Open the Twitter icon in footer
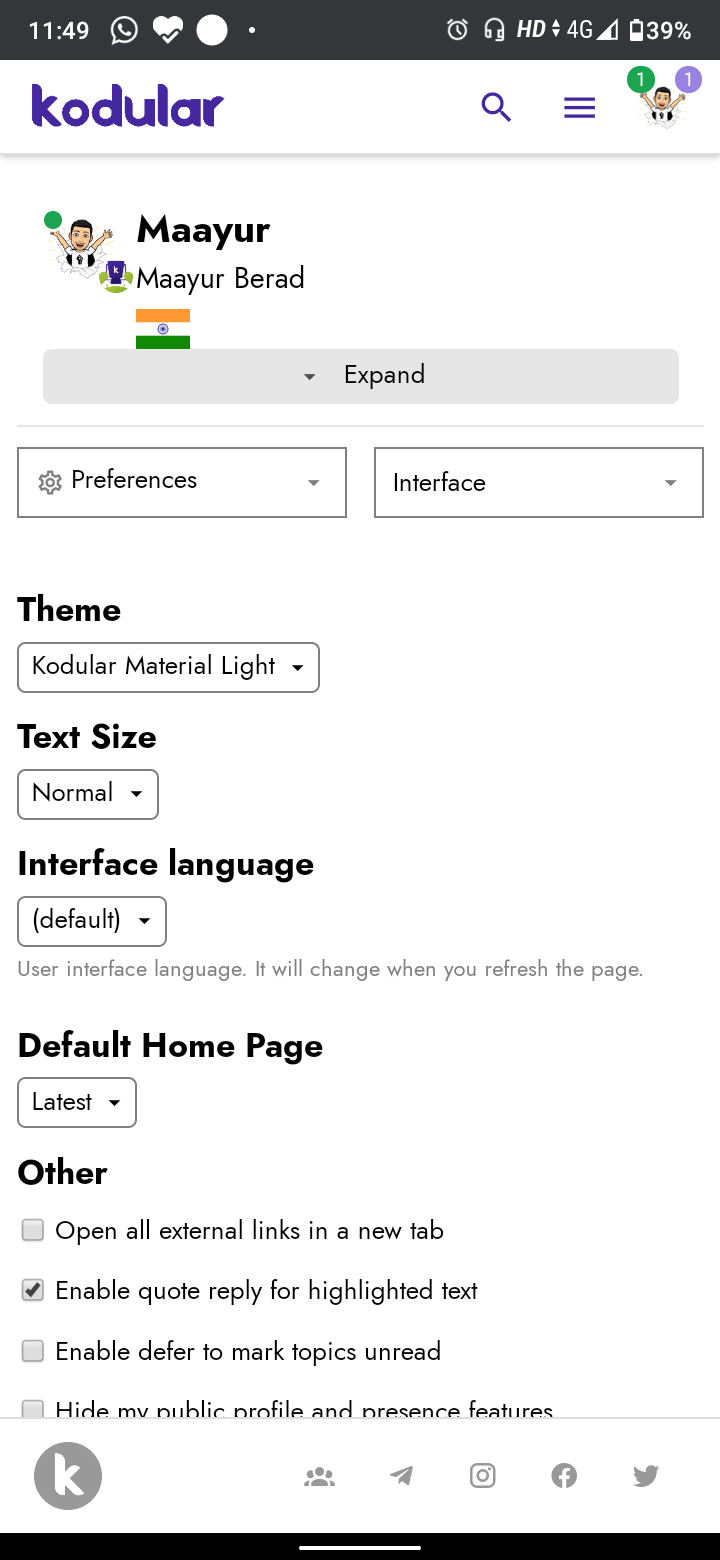This screenshot has width=720, height=1560. tap(646, 1475)
